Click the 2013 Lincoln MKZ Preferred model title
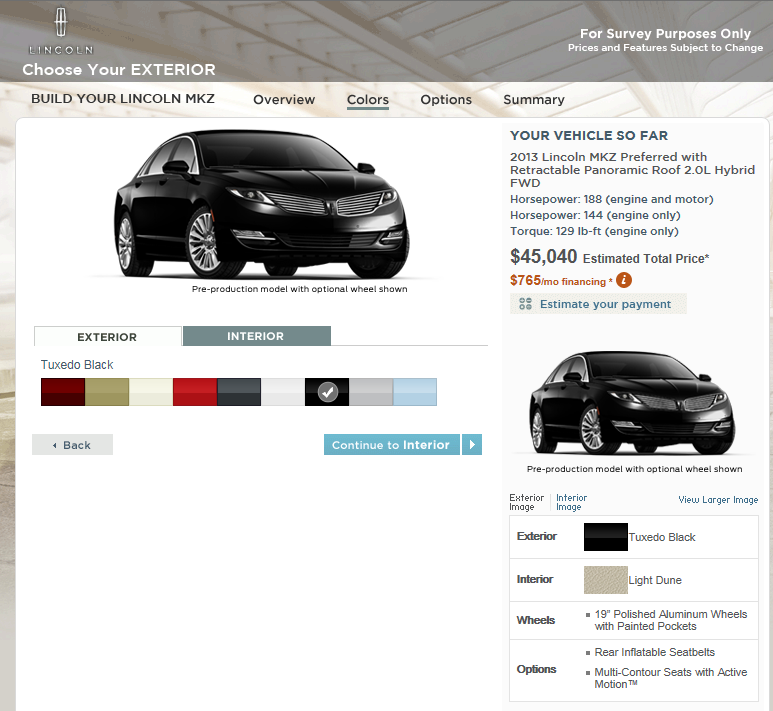Screen dimensions: 773x711 tap(632, 170)
